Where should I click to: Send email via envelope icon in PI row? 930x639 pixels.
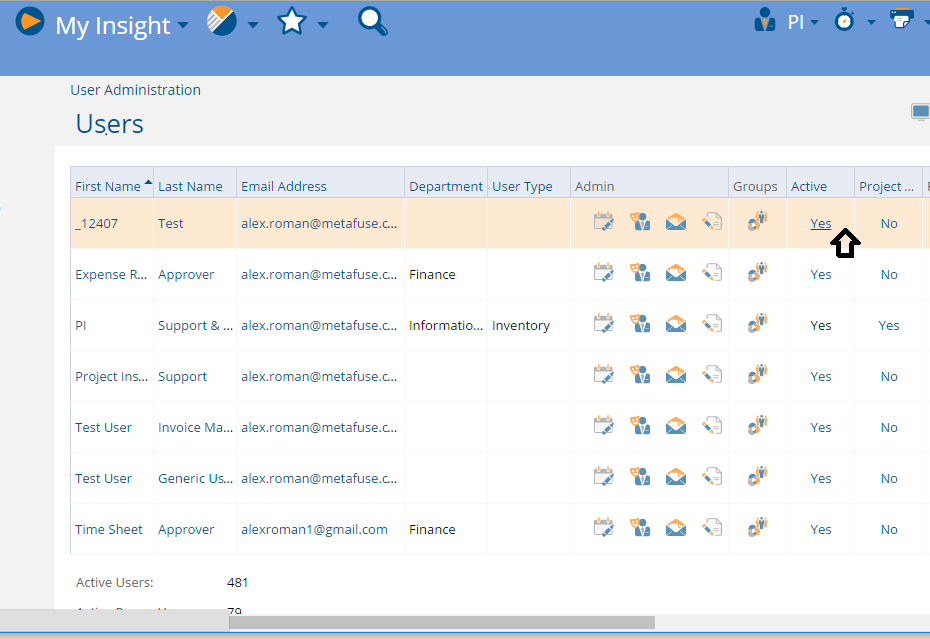coord(676,323)
